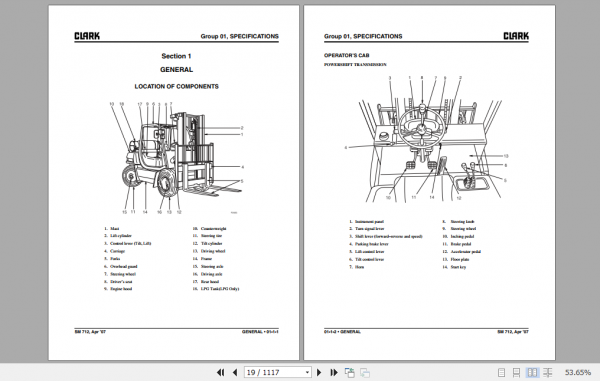Click the next view navigation icon
This screenshot has height=381, width=600.
tap(365, 372)
